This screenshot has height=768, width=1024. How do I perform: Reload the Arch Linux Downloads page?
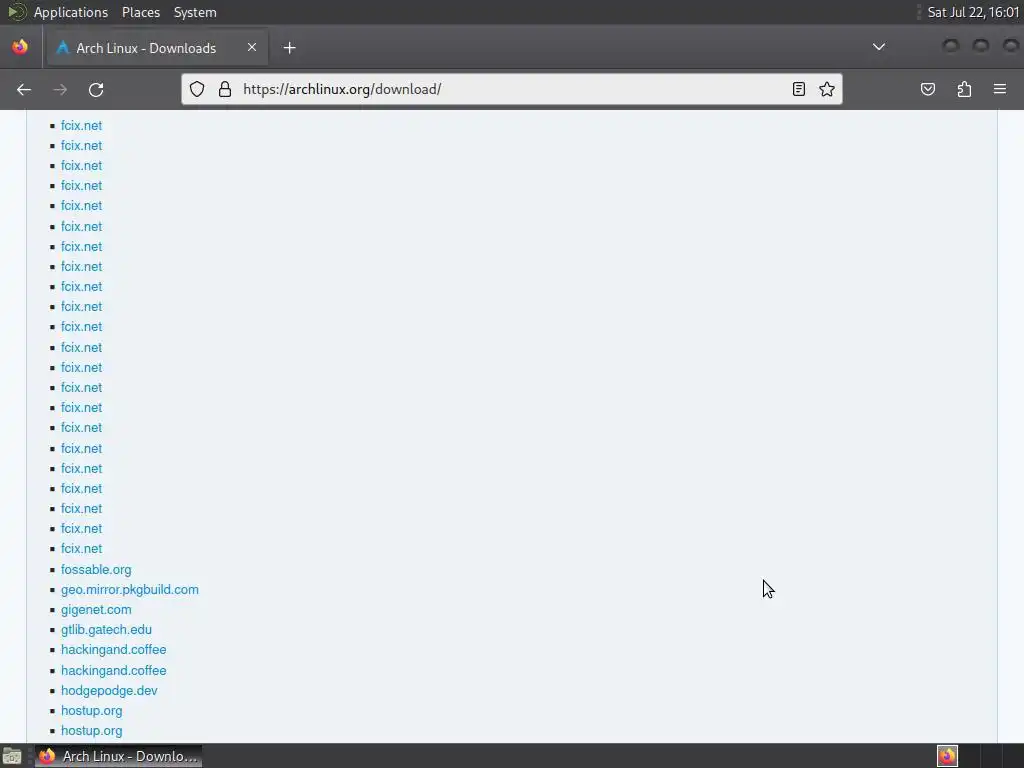click(x=96, y=89)
